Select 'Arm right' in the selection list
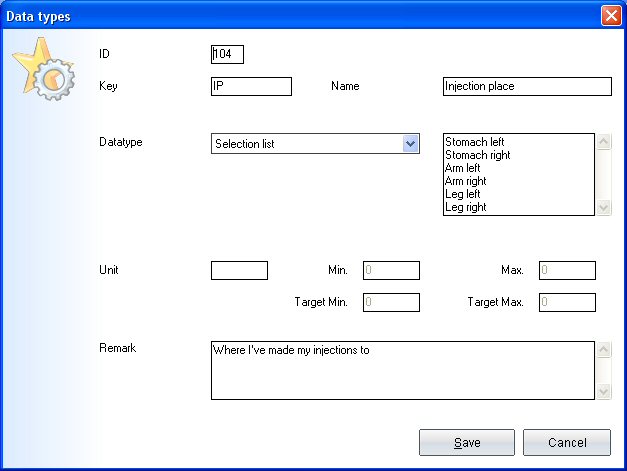This screenshot has height=471, width=627. [x=466, y=182]
